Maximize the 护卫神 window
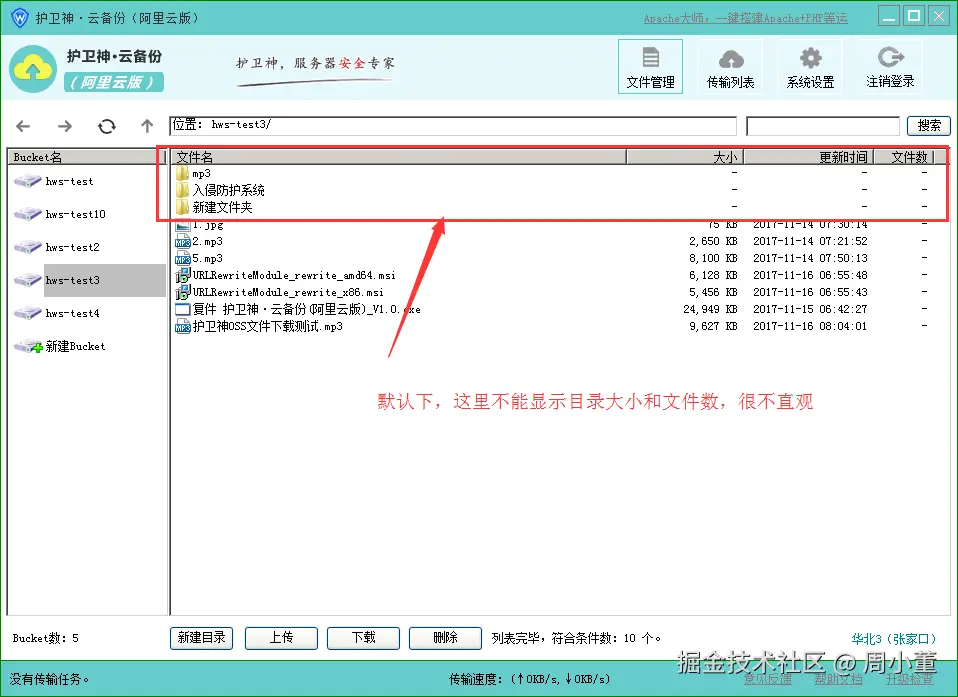The height and width of the screenshot is (697, 958). point(914,16)
